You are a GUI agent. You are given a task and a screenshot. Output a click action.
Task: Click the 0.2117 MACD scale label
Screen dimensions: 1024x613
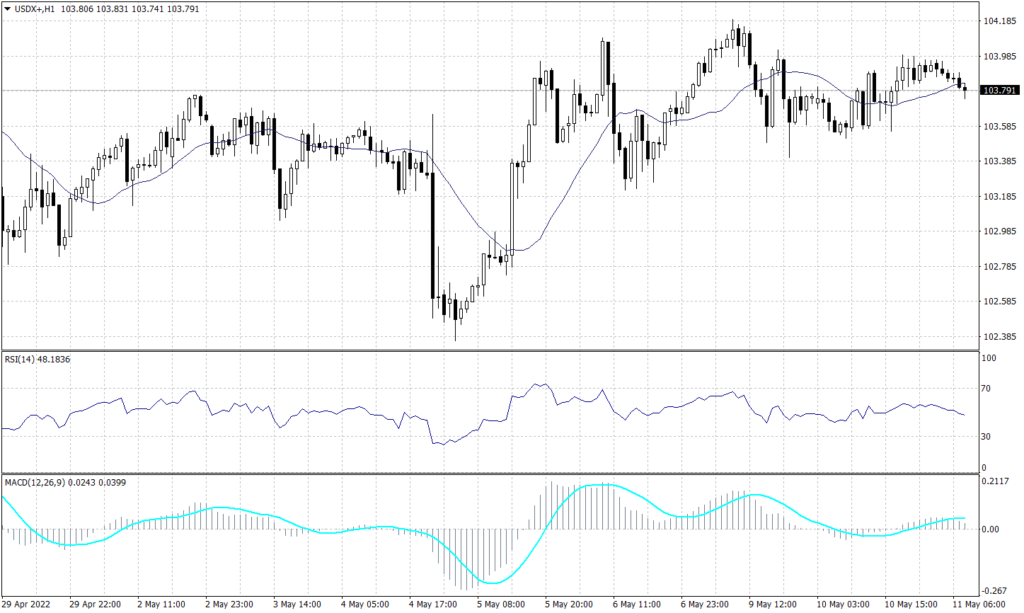pyautogui.click(x=996, y=479)
